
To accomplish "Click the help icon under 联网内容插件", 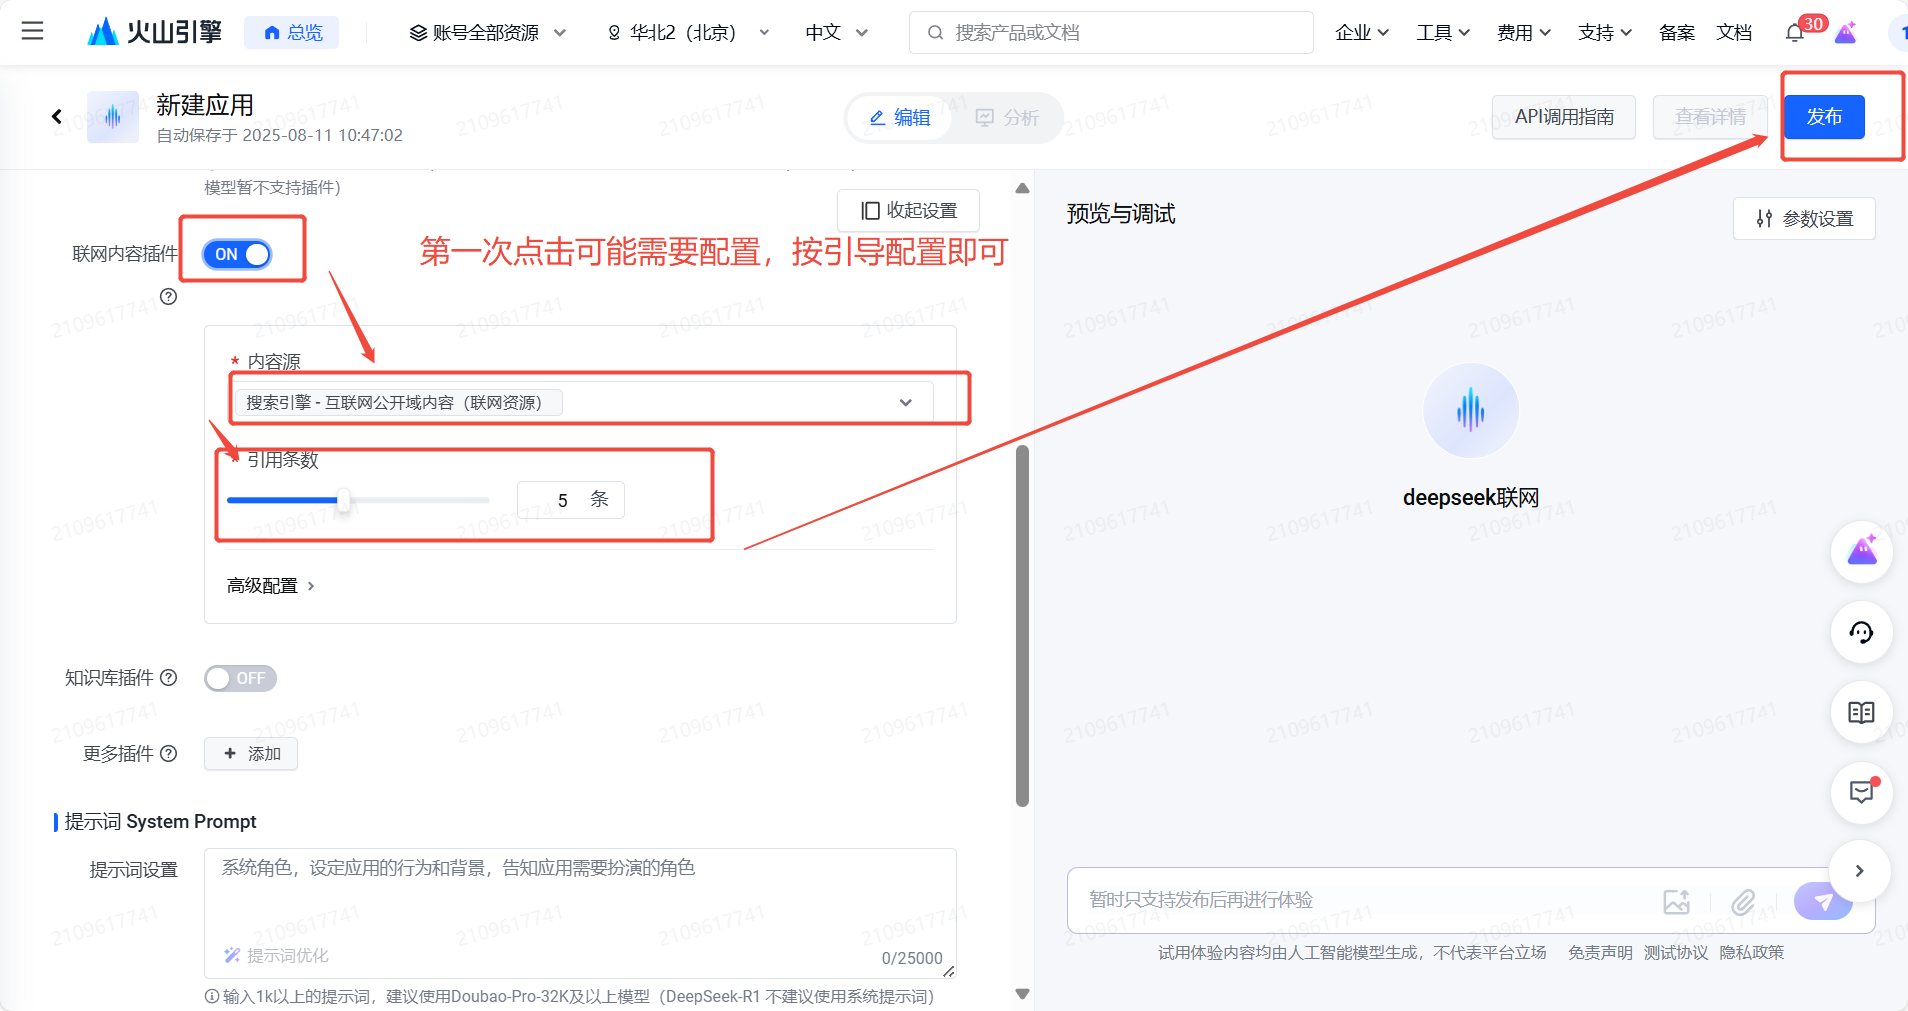I will tap(168, 297).
